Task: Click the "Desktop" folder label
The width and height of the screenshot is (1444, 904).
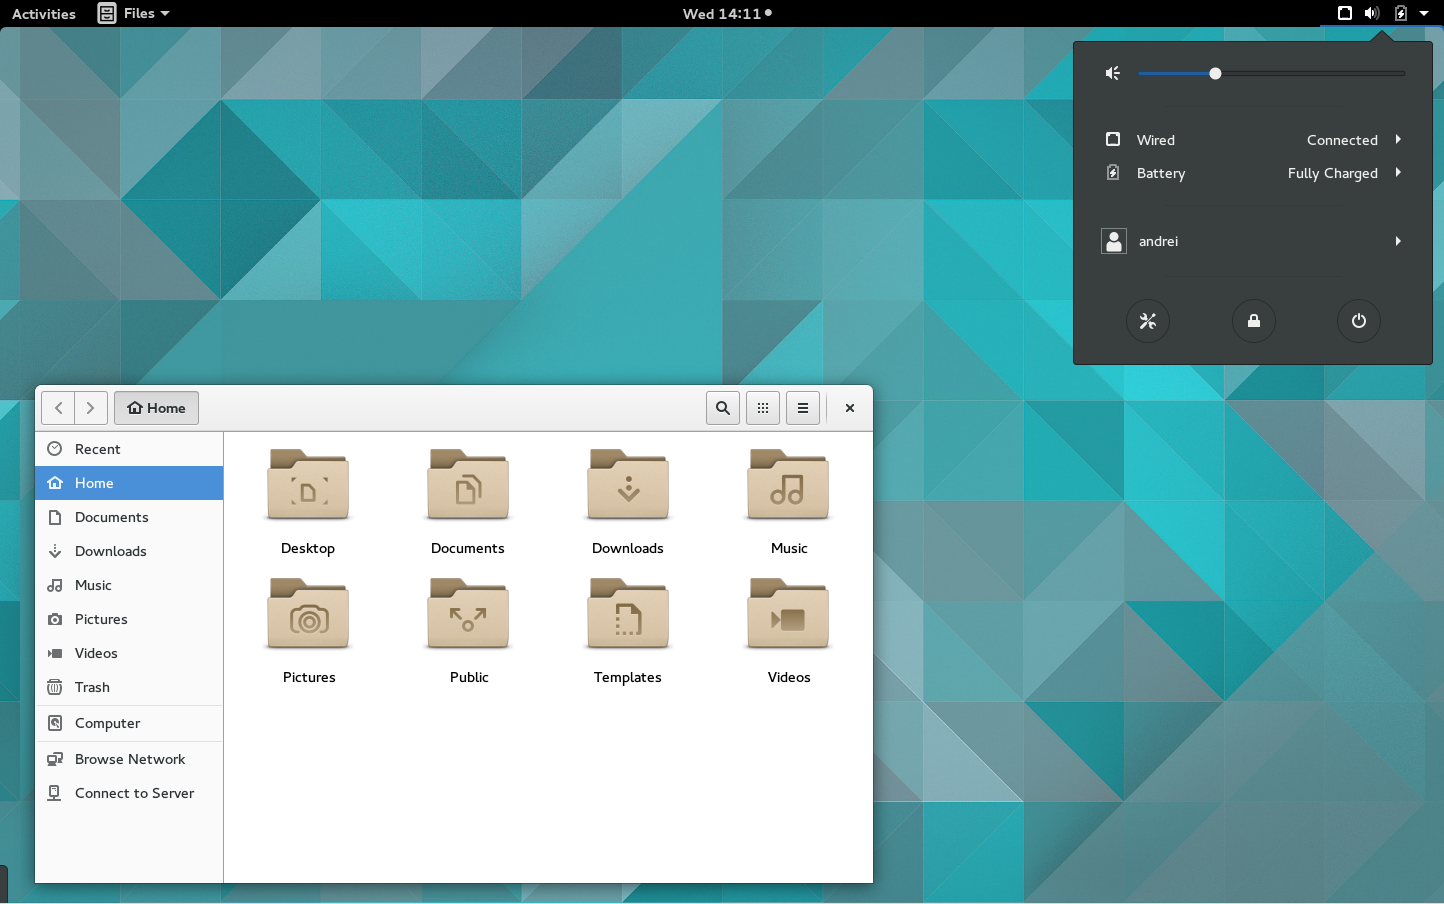Action: click(308, 548)
